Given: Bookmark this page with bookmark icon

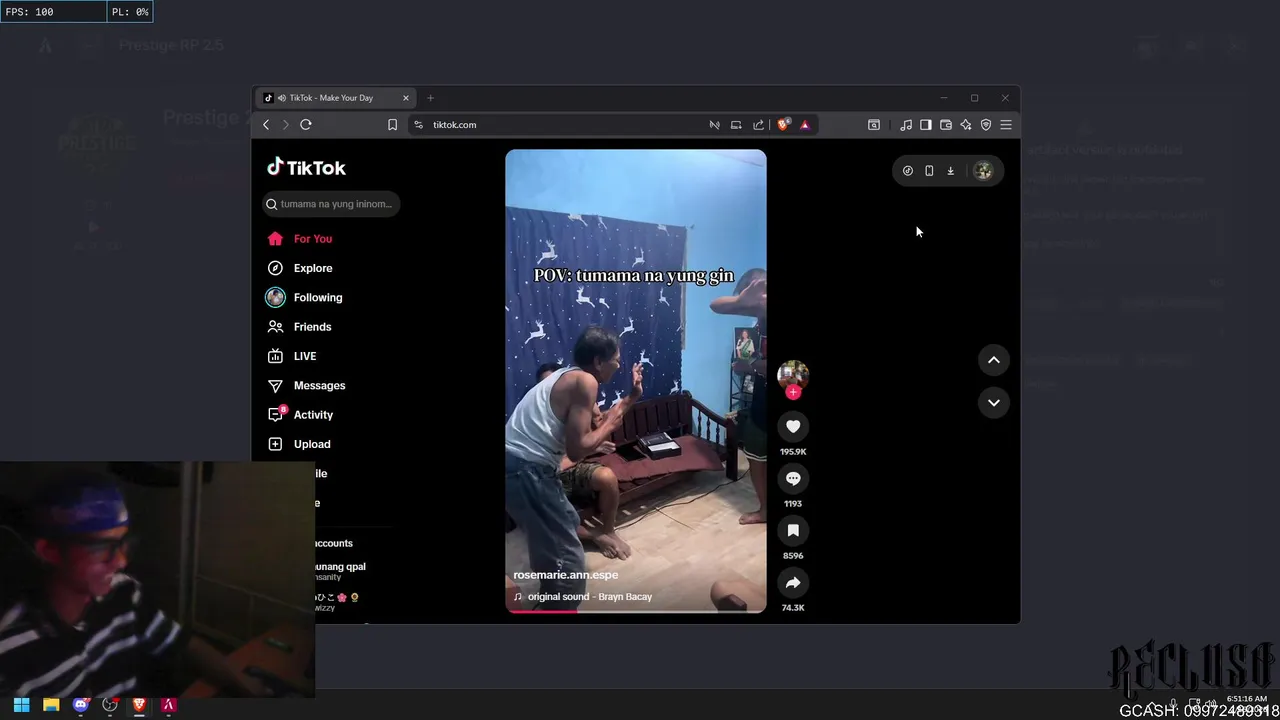Looking at the screenshot, I should [x=392, y=125].
